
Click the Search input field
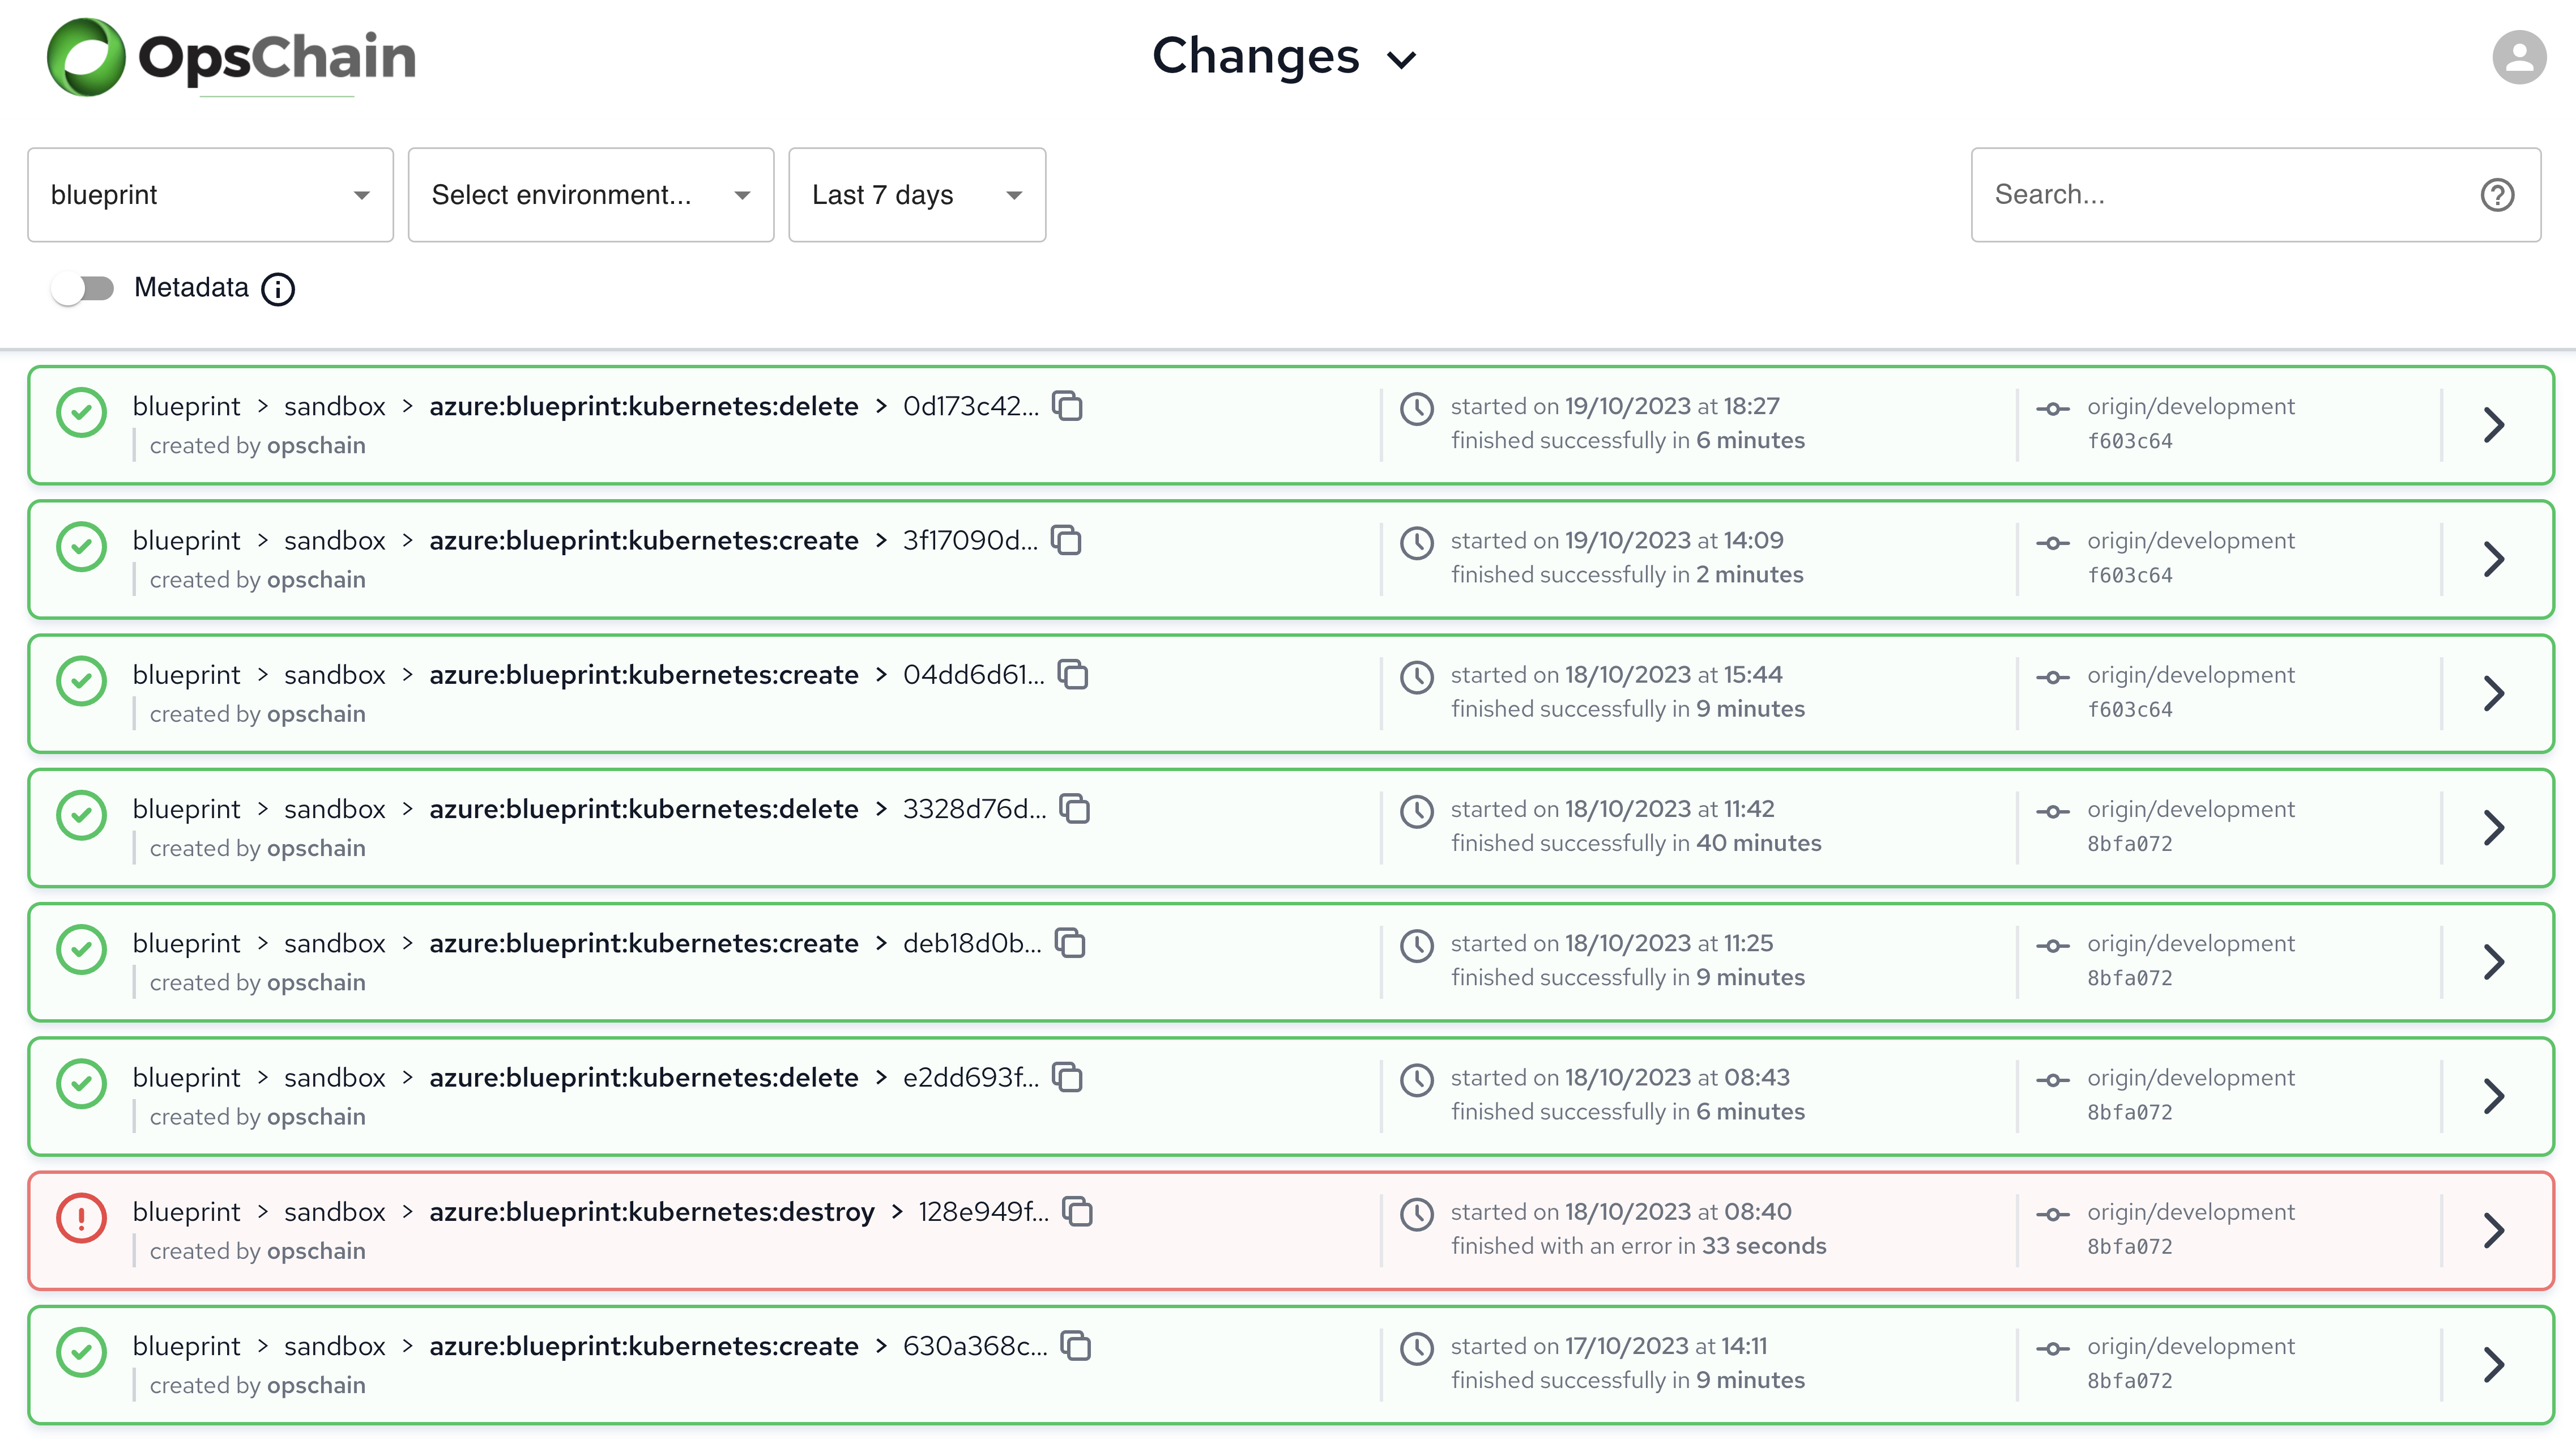click(x=2255, y=195)
